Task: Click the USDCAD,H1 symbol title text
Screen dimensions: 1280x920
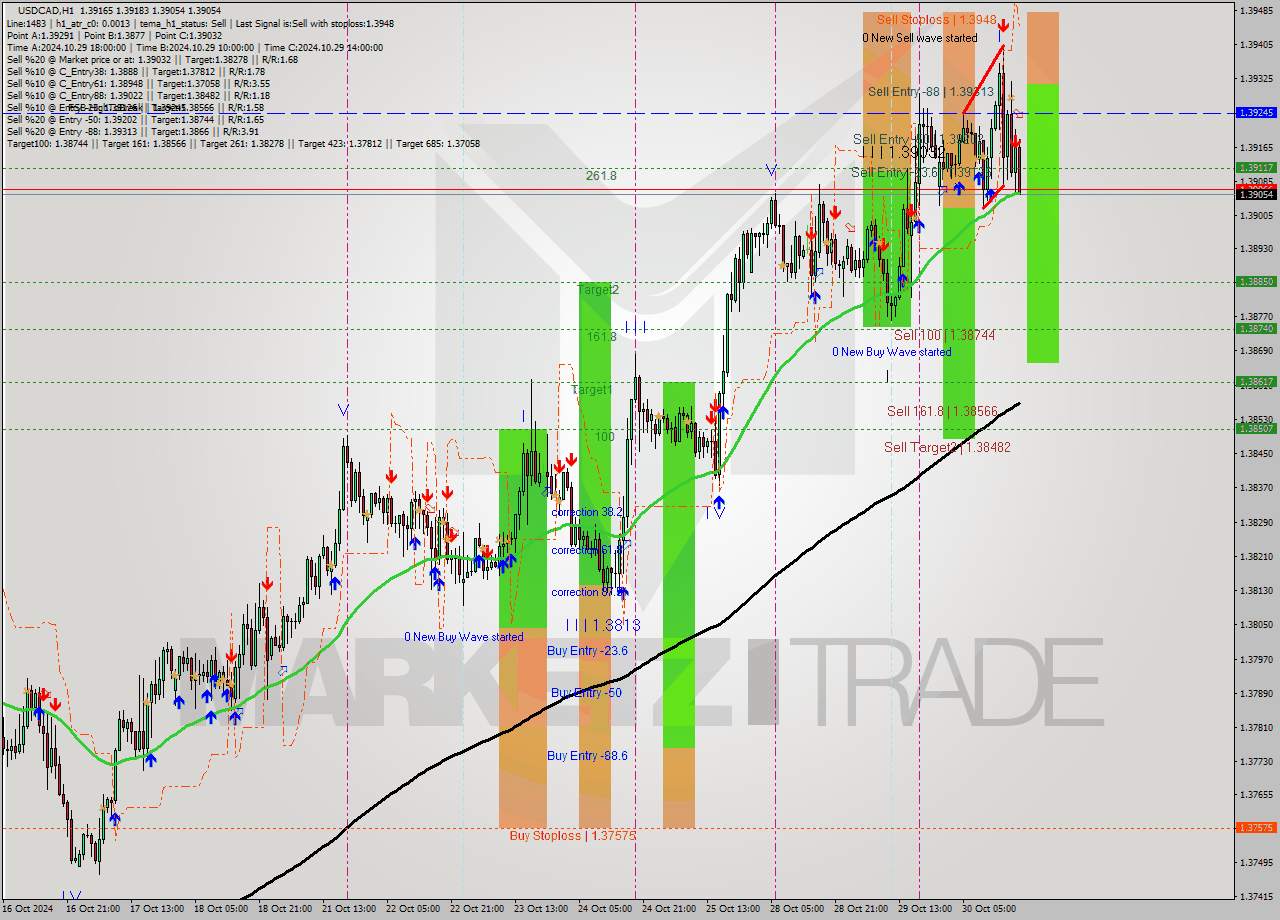Action: point(46,10)
